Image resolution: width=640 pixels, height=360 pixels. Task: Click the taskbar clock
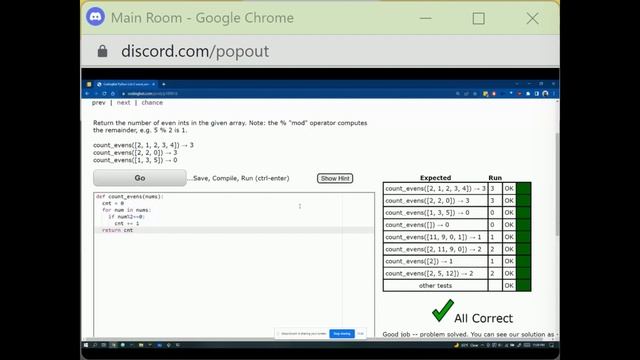pyautogui.click(x=539, y=345)
